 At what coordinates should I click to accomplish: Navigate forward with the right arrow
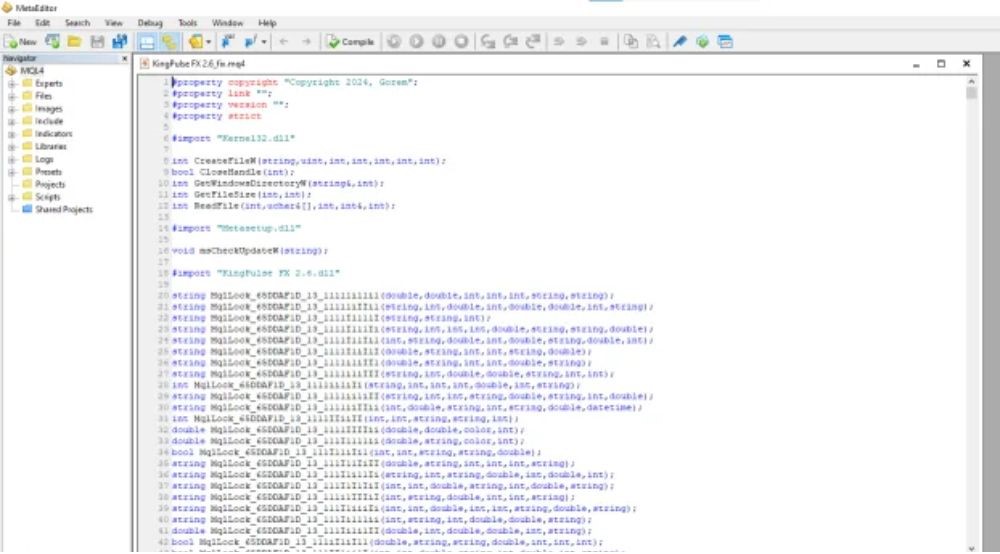coord(306,41)
